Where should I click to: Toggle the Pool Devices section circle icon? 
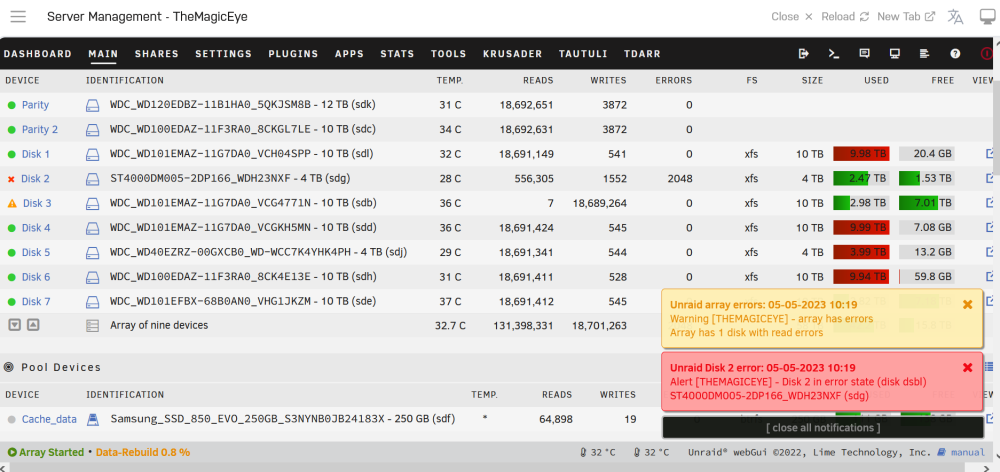click(x=9, y=367)
